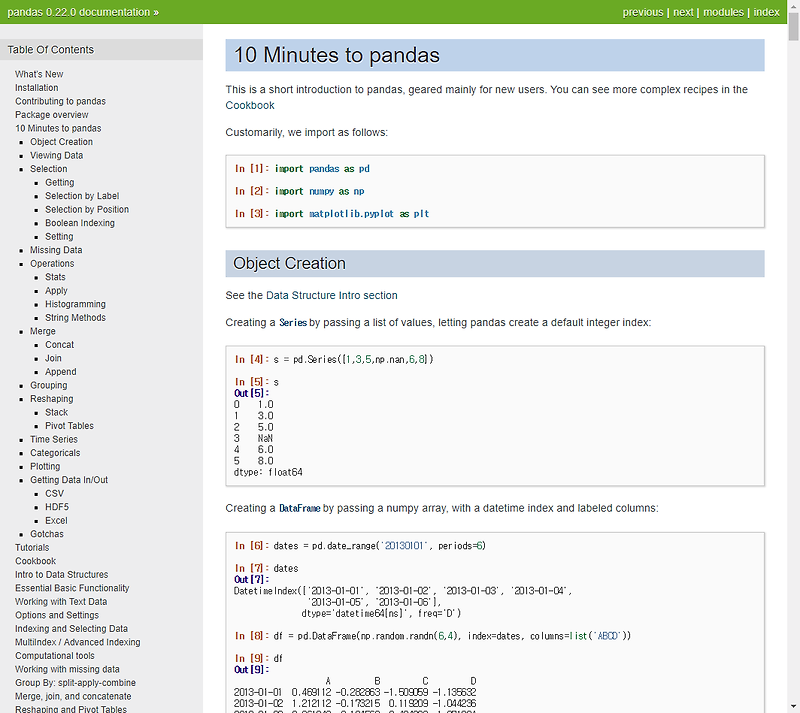Open Computational tools sidebar link
Image resolution: width=800 pixels, height=713 pixels.
[55, 656]
